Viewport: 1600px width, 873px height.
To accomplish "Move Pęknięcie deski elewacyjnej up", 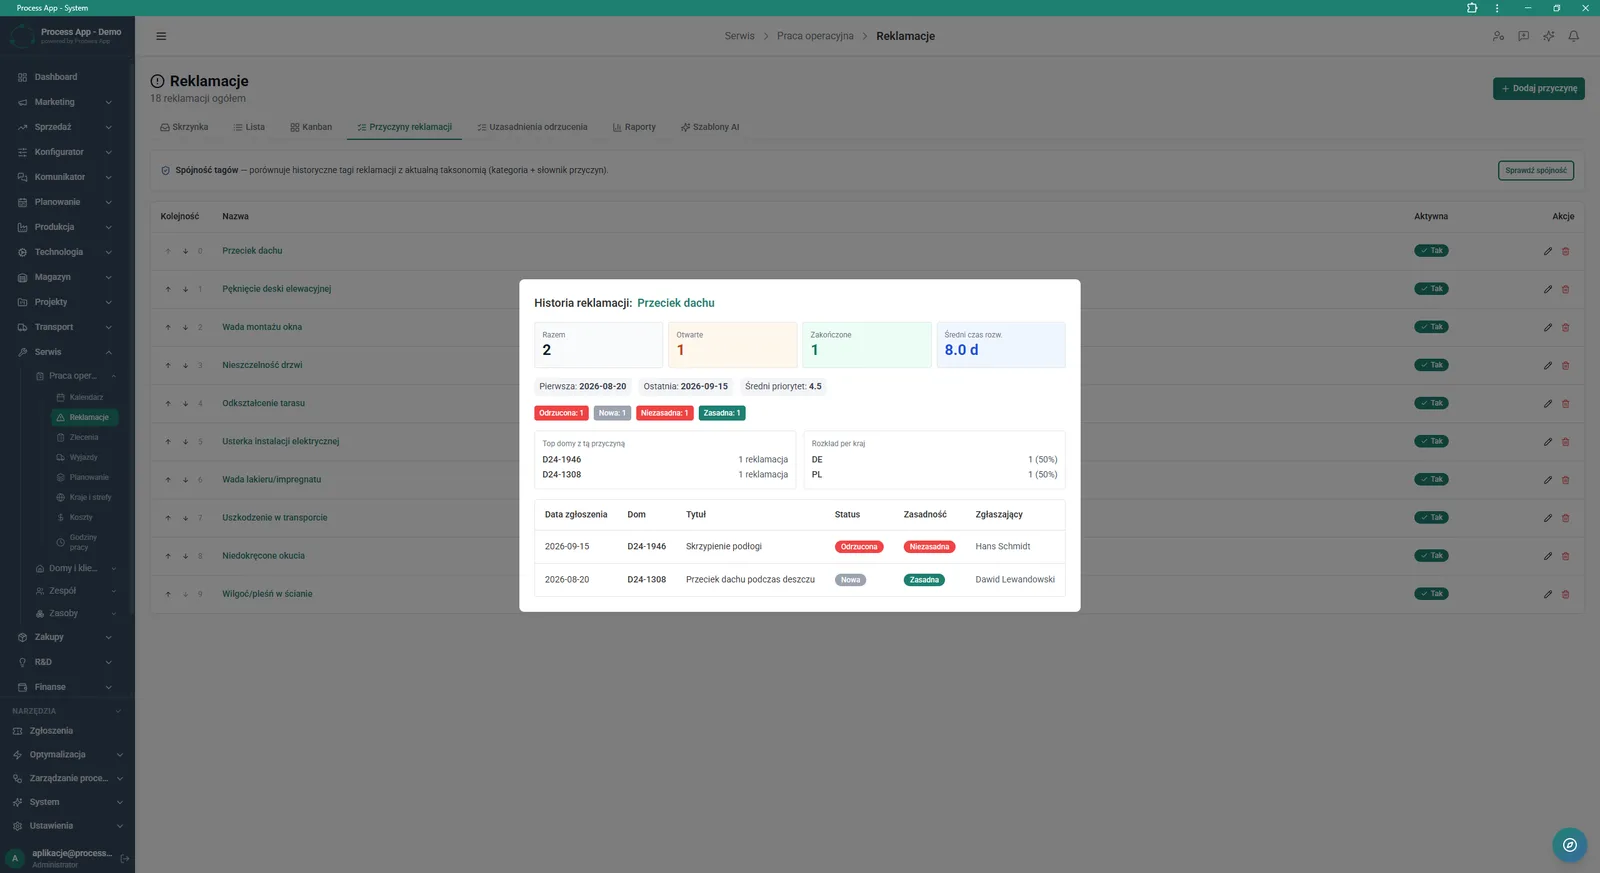I will coord(168,289).
